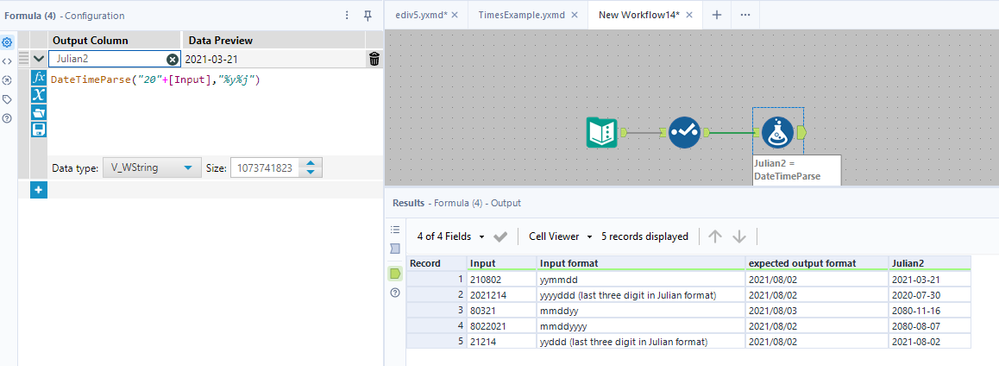Show results messages list icon

[394, 230]
